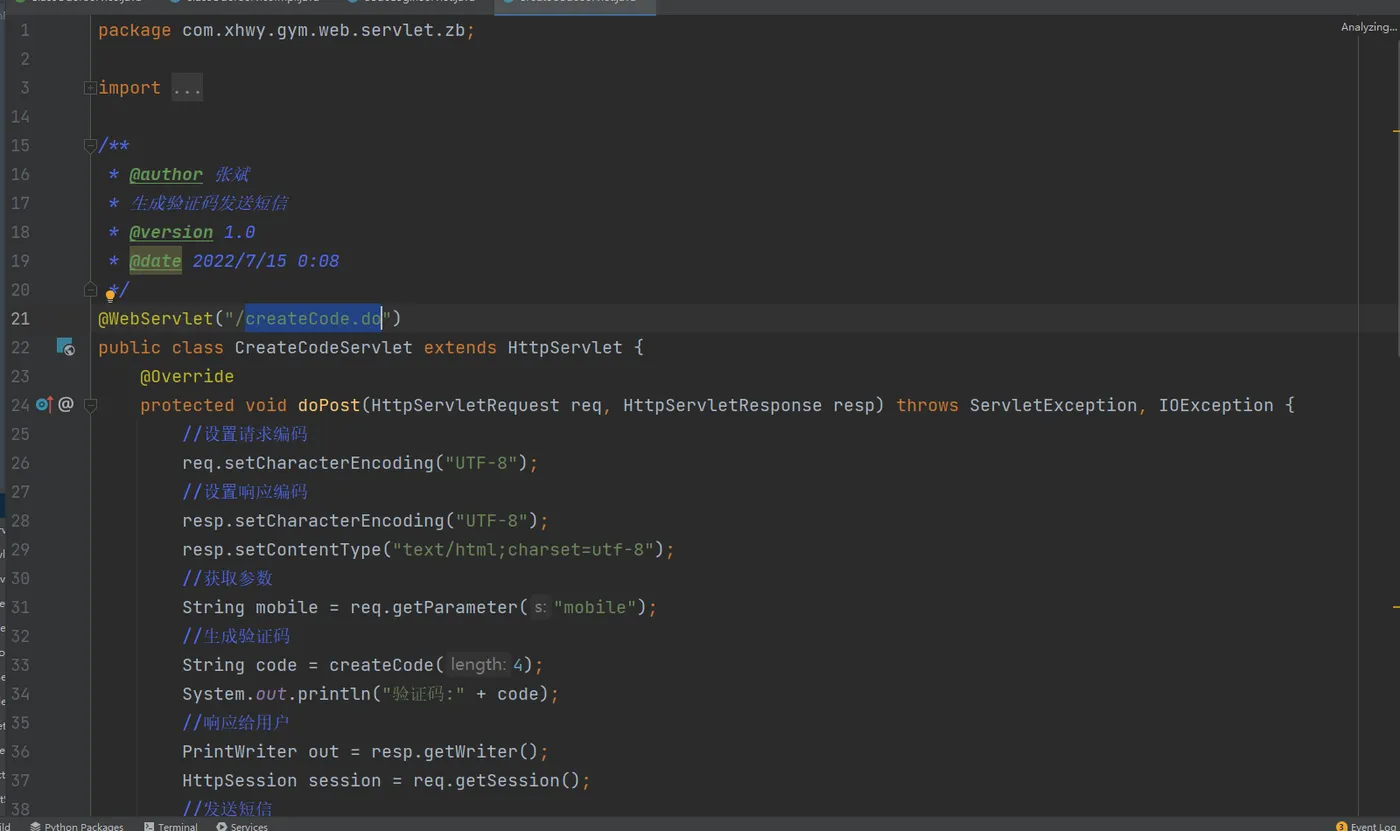1400x831 pixels.
Task: Click the folded import ellipsis placeholder
Action: (x=187, y=88)
